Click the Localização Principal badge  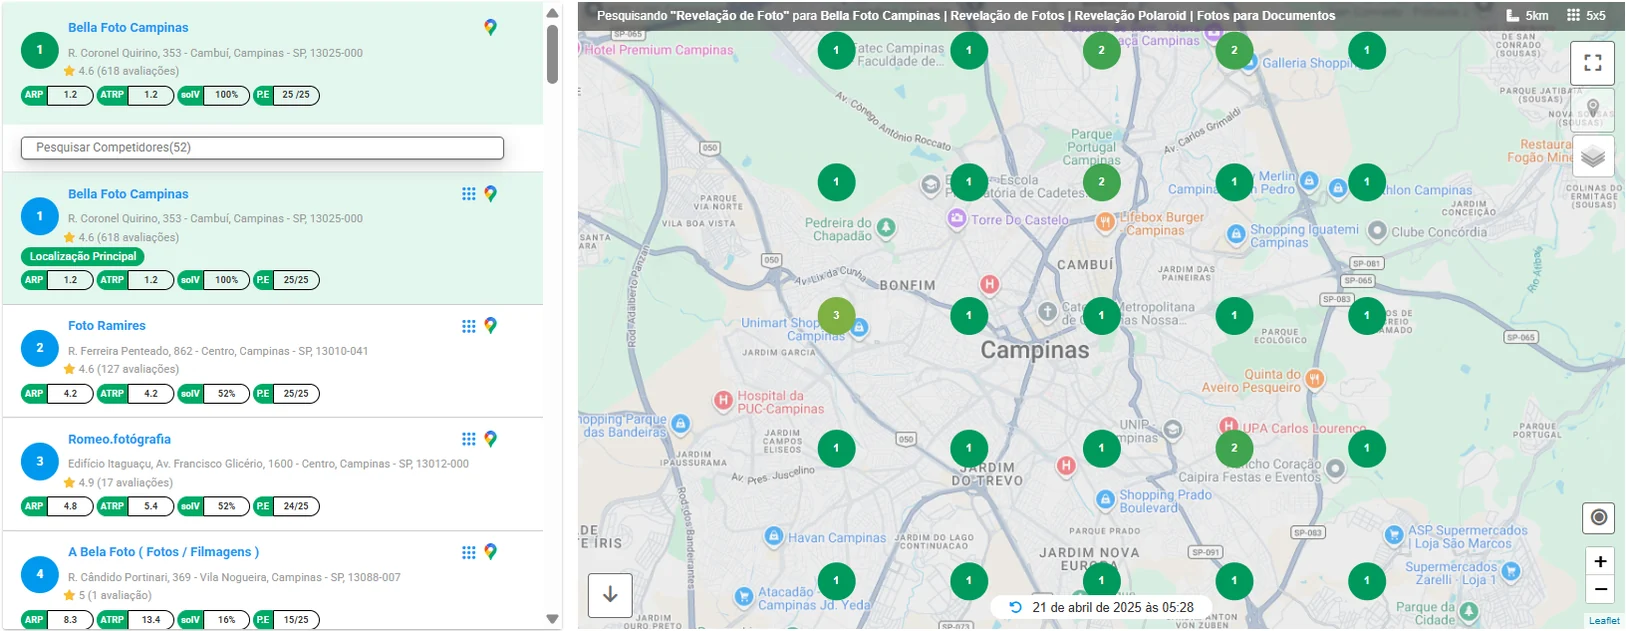coord(83,257)
